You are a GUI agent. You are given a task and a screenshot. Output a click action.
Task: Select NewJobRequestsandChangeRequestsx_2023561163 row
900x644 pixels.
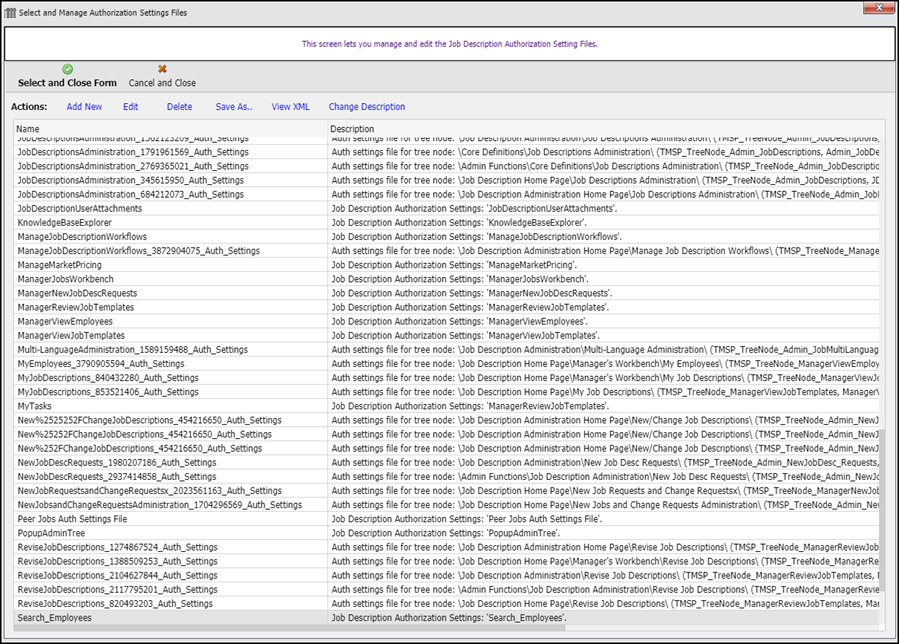[x=447, y=491]
